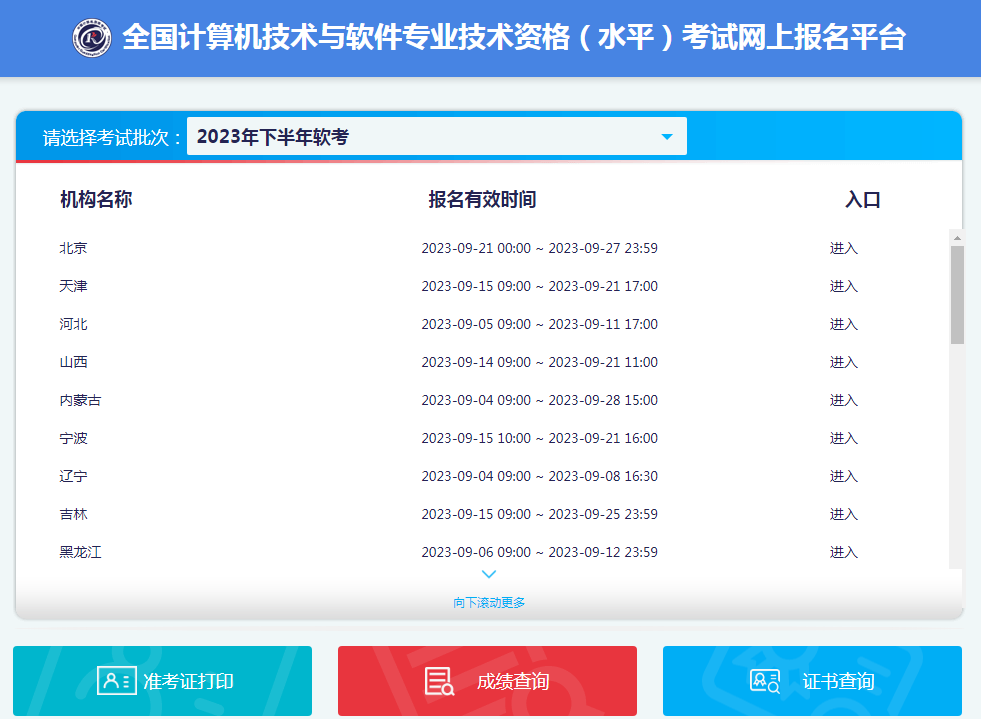
Task: Click the dropdown arrow for exam batch selection
Action: (667, 135)
